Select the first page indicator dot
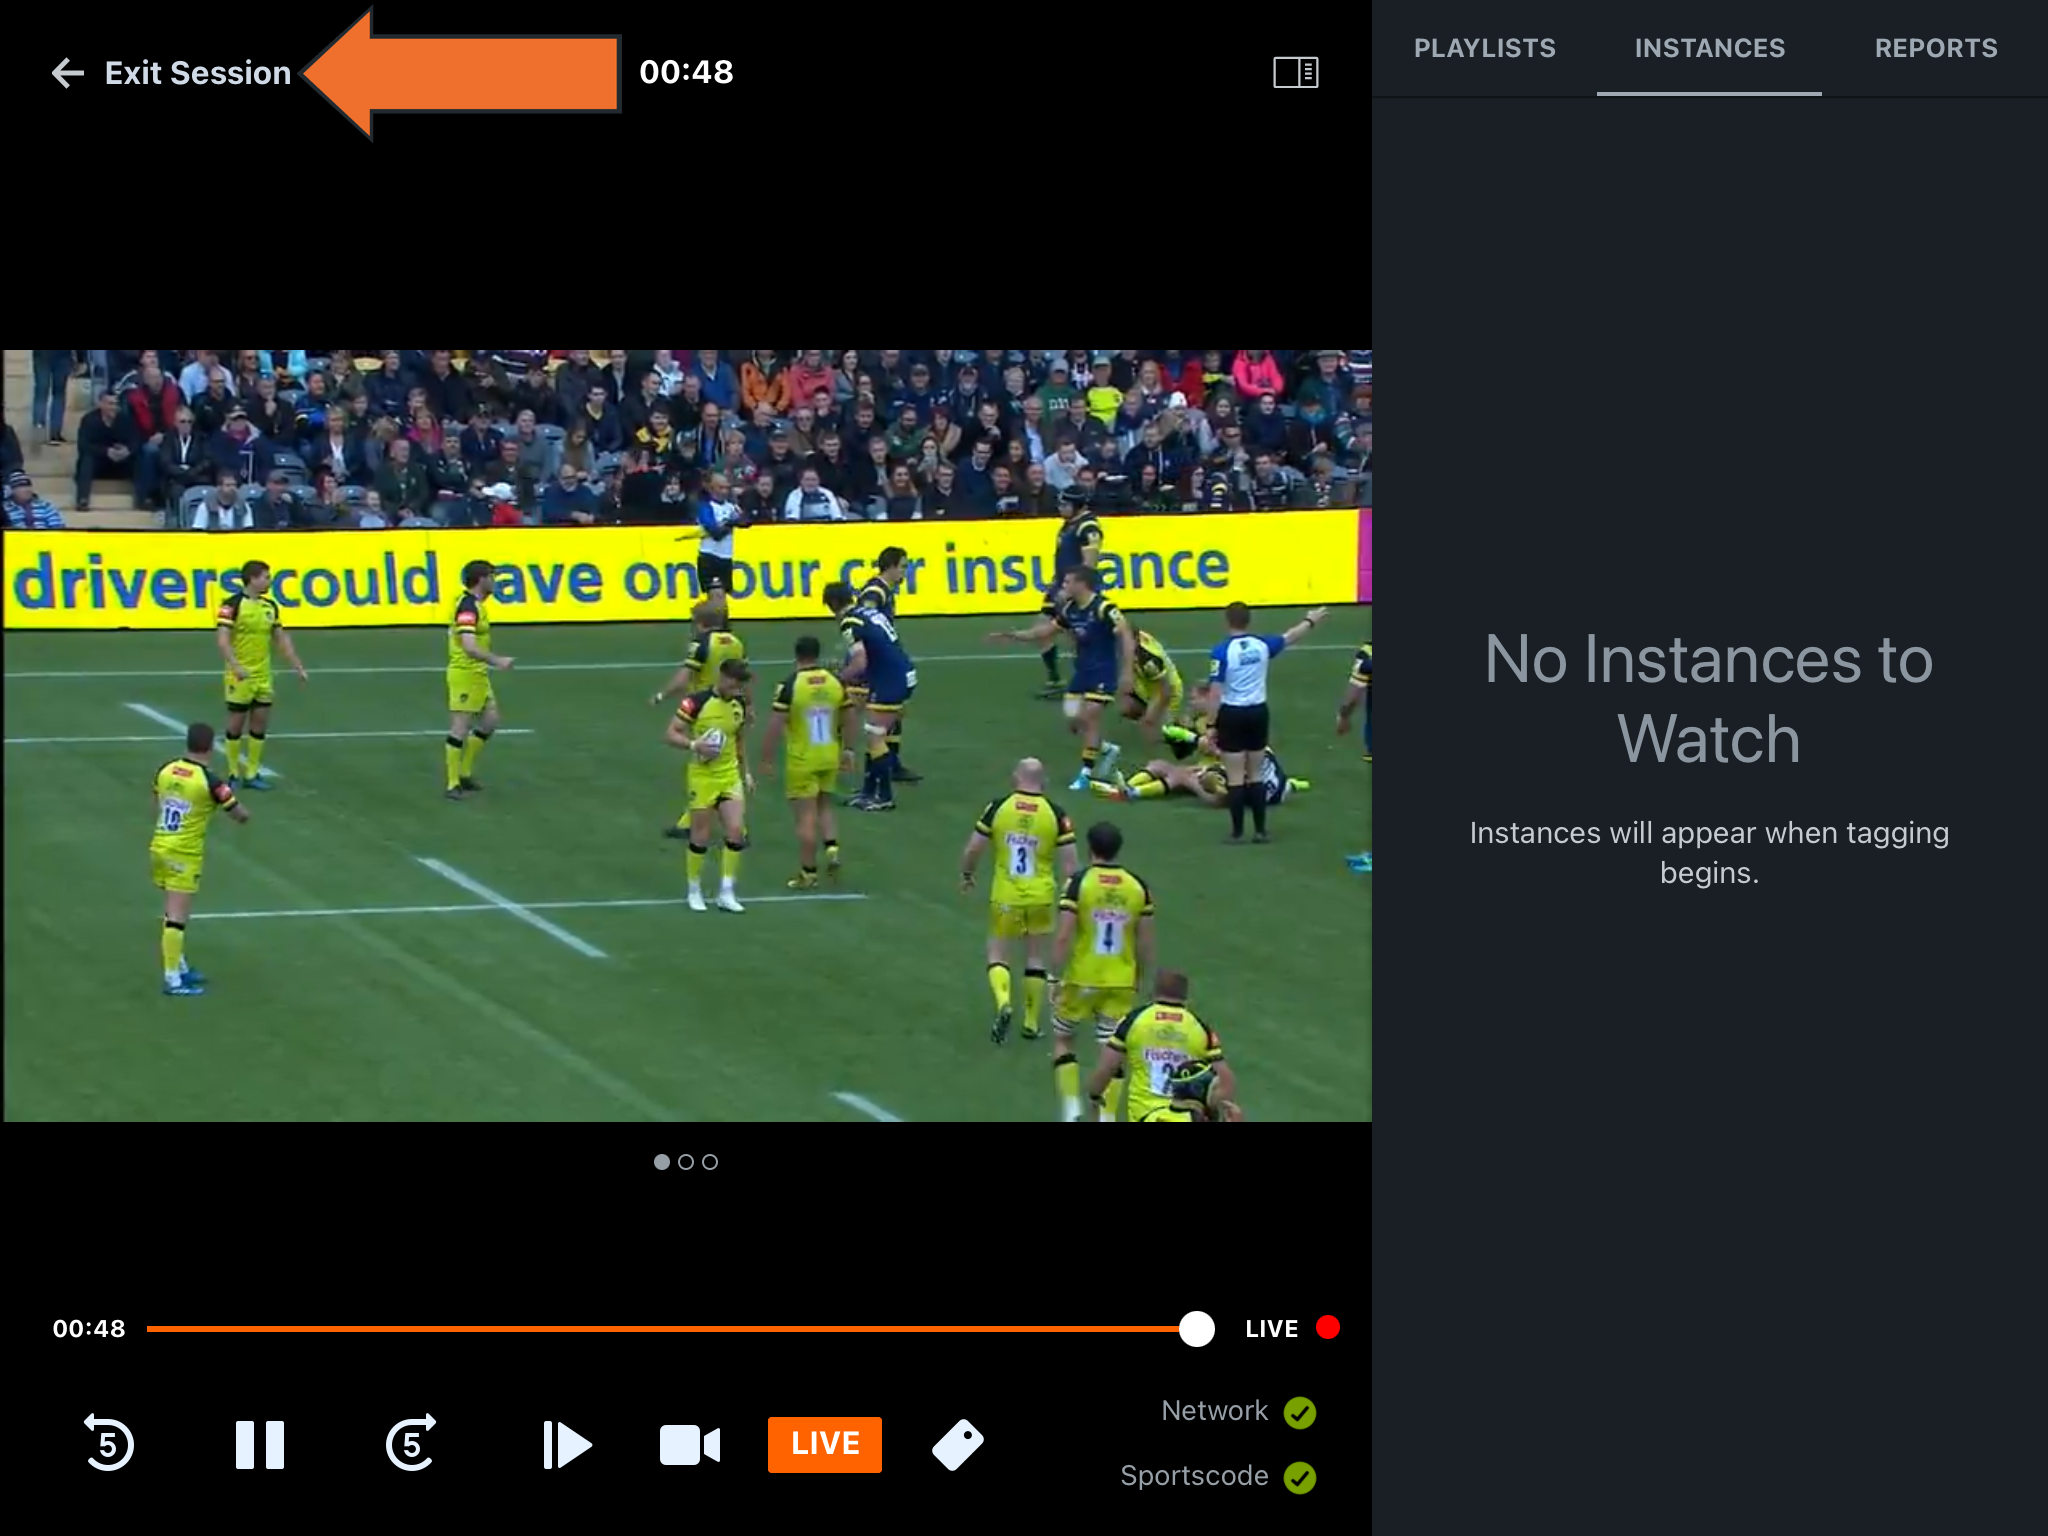This screenshot has height=1536, width=2048. (662, 1162)
